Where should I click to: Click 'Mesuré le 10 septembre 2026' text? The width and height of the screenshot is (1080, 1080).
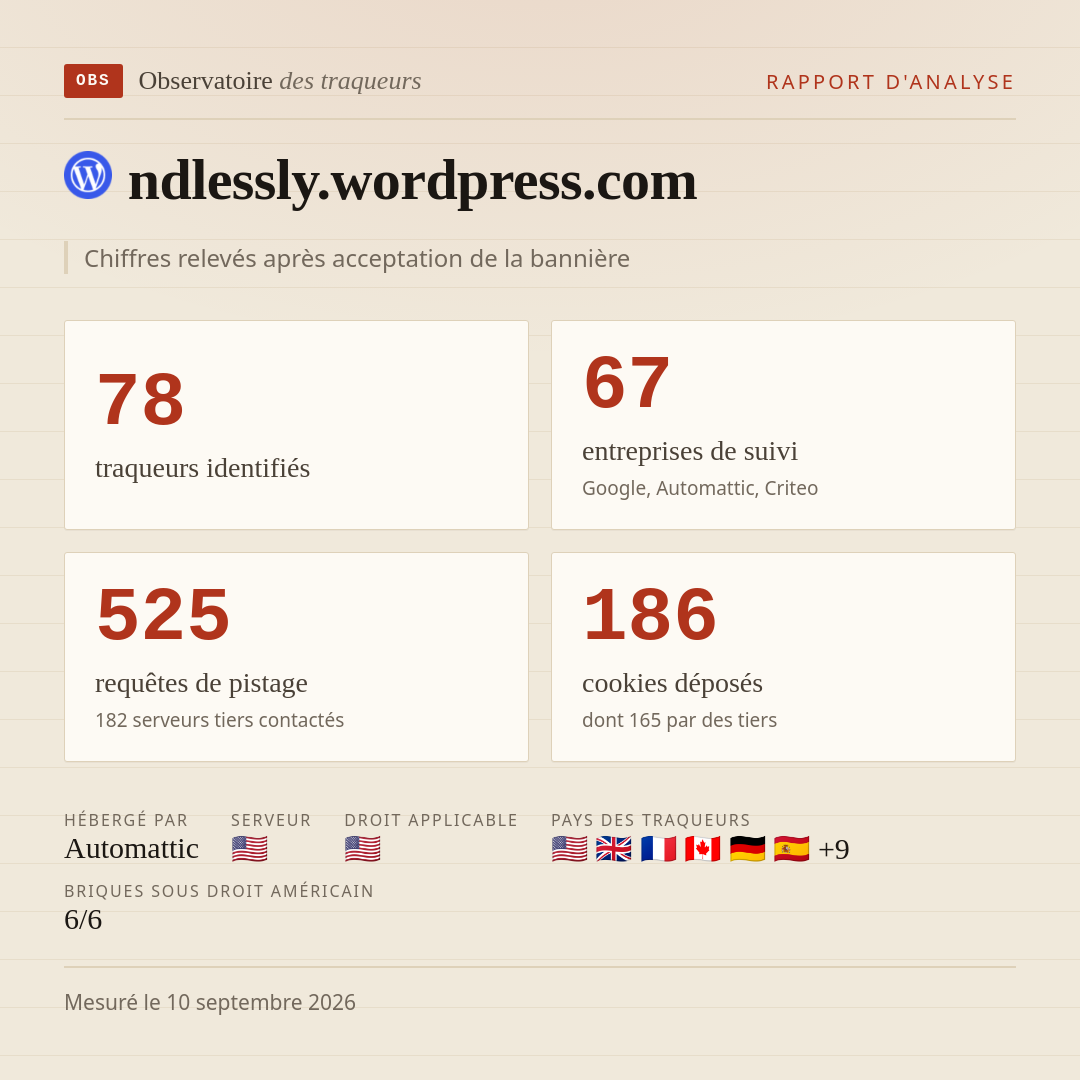(210, 1002)
